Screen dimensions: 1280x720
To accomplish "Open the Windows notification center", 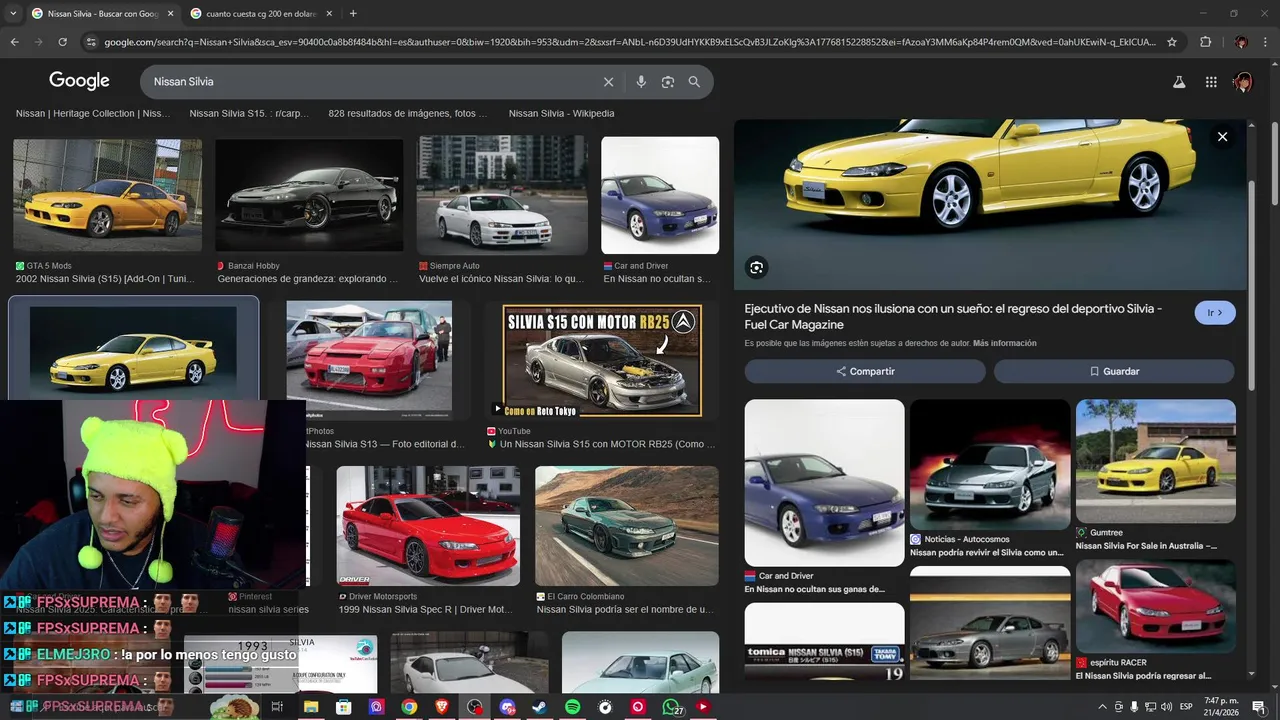I will [1259, 707].
